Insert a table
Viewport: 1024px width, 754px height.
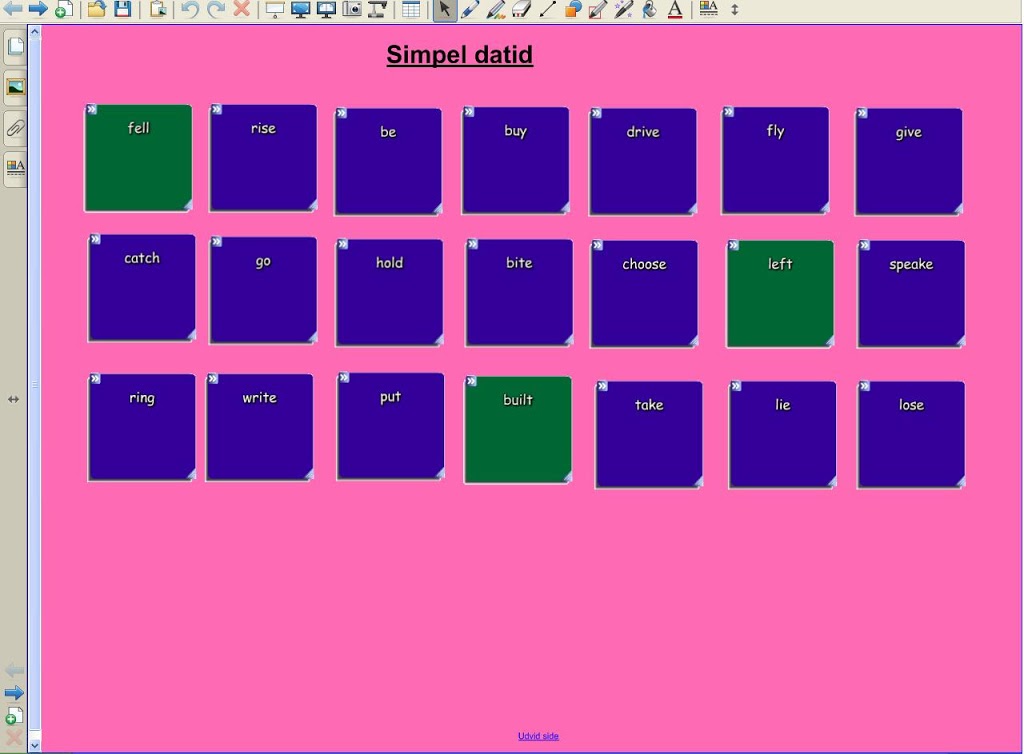point(411,9)
